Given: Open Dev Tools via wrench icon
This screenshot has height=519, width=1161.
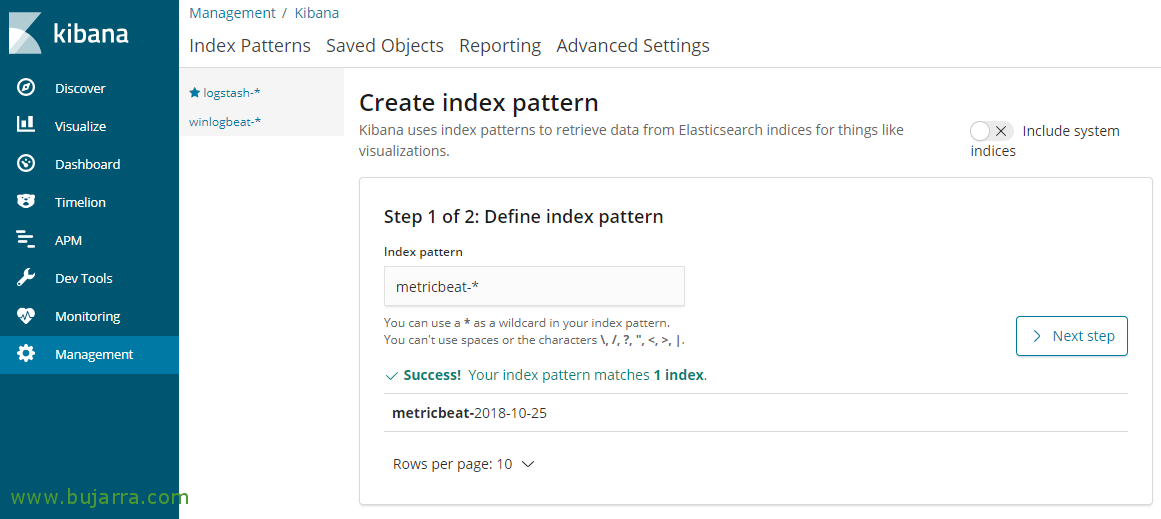Looking at the screenshot, I should (x=26, y=278).
